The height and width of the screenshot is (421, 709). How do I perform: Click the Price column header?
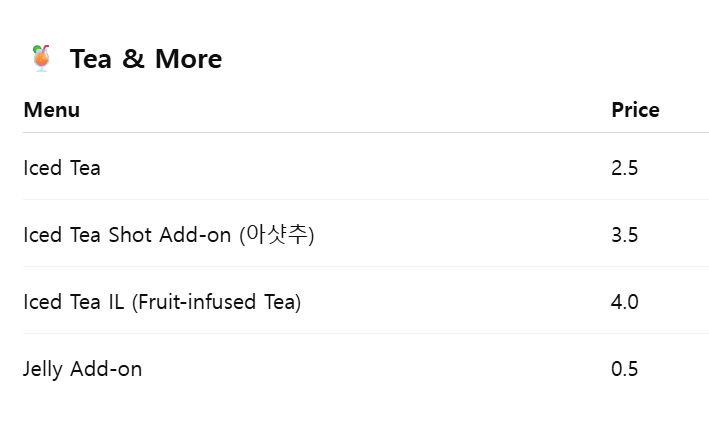pos(635,110)
